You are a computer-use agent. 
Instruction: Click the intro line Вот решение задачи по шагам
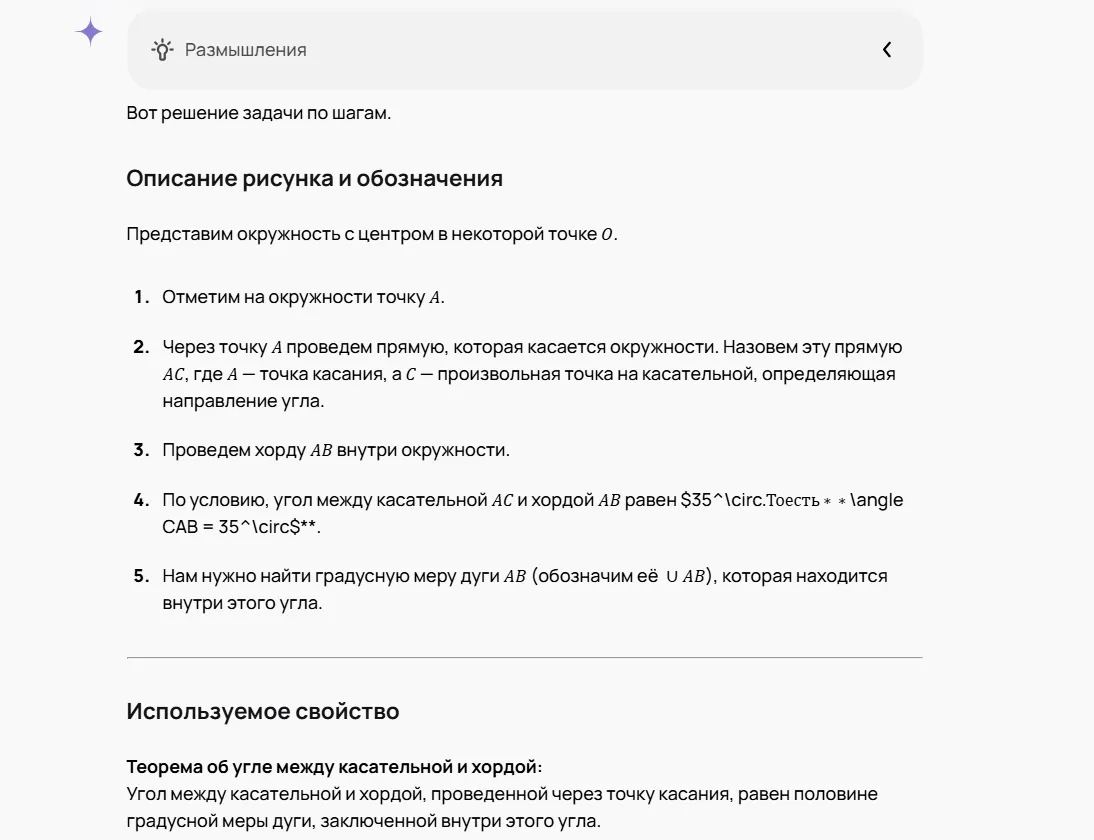[x=259, y=113]
